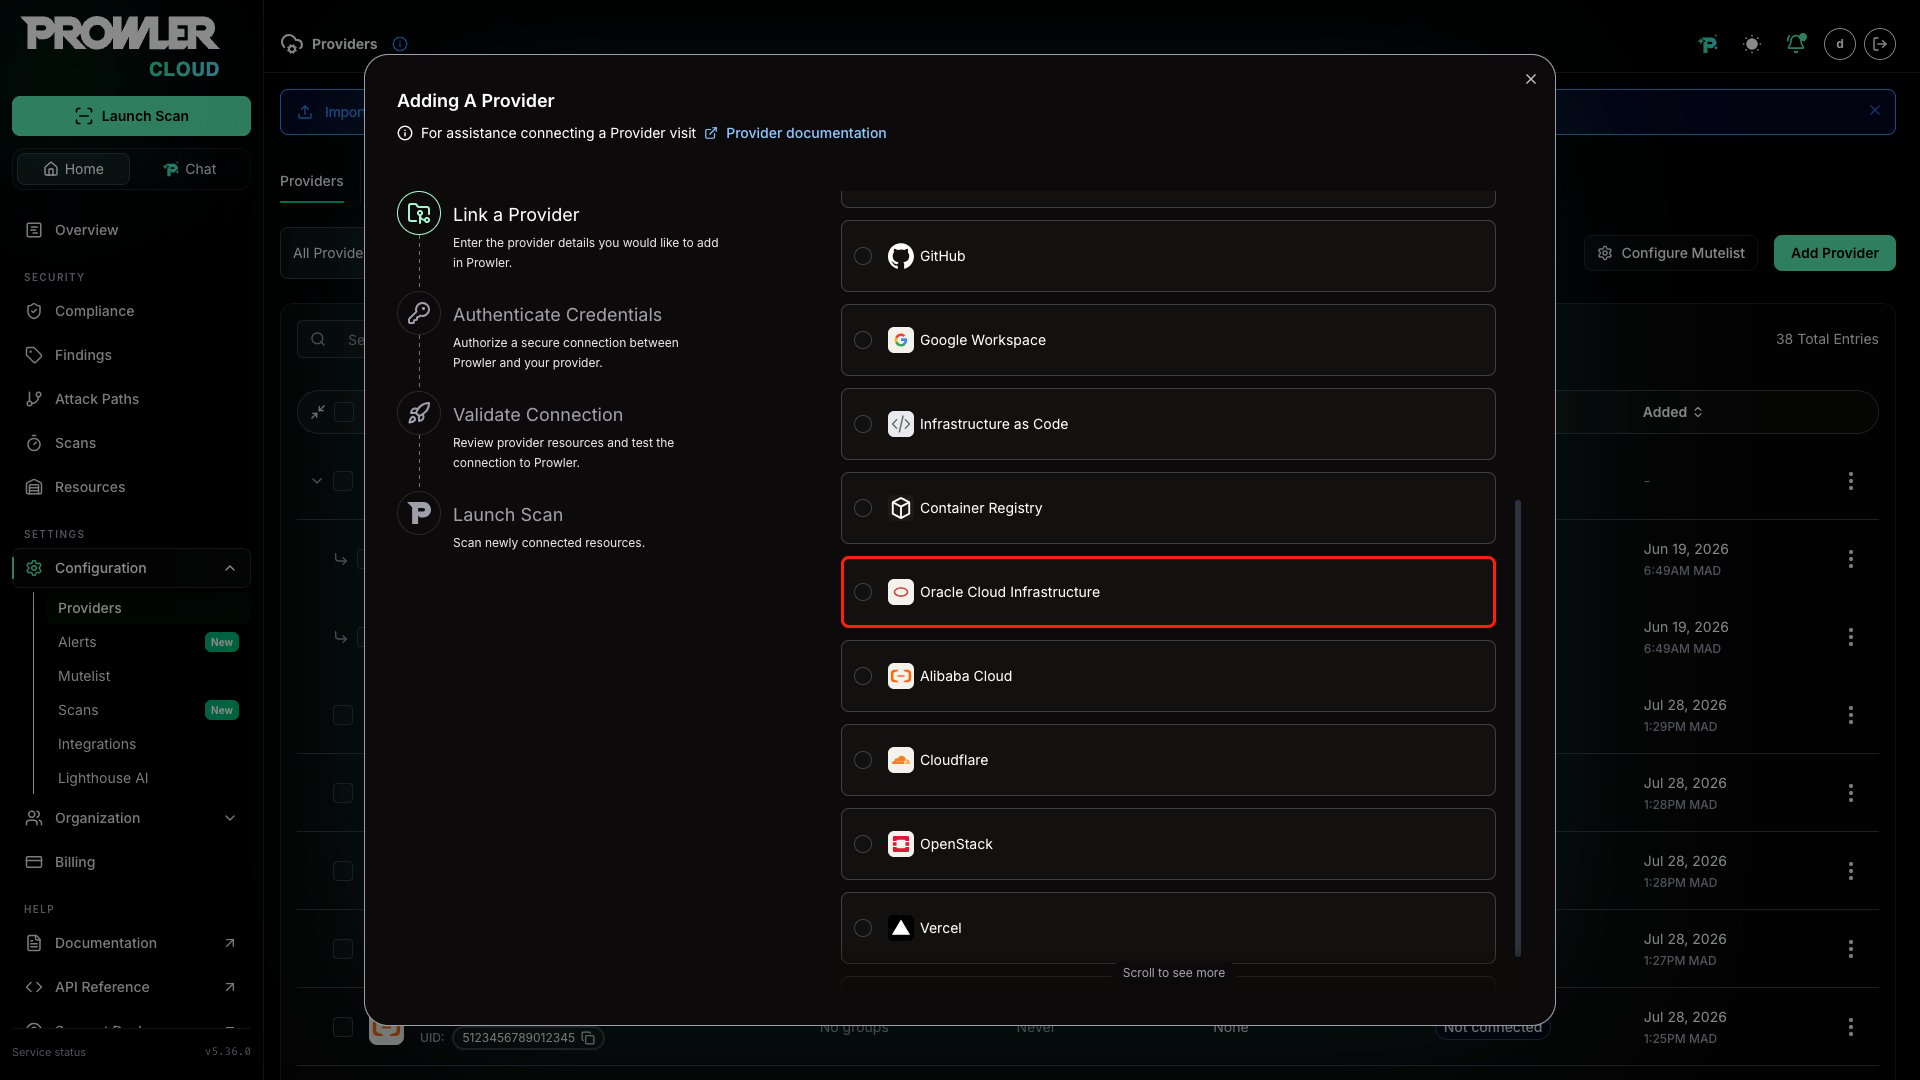Screen dimensions: 1920x1080
Task: Toggle the light/dark theme sun icon
Action: click(1751, 44)
